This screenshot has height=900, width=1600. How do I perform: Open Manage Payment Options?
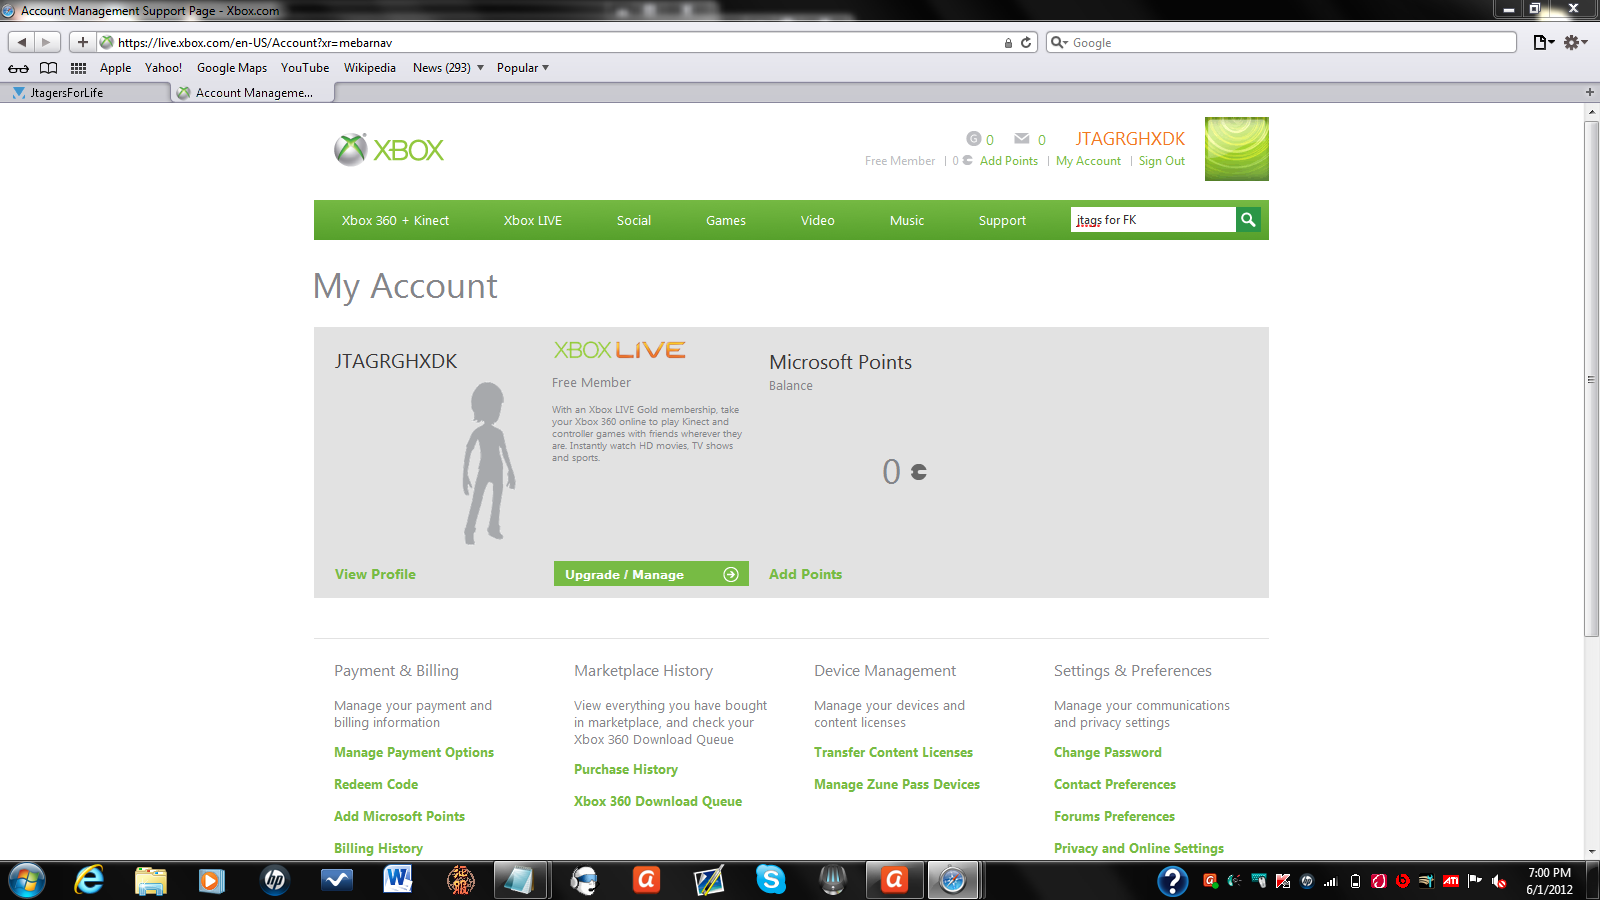point(414,752)
